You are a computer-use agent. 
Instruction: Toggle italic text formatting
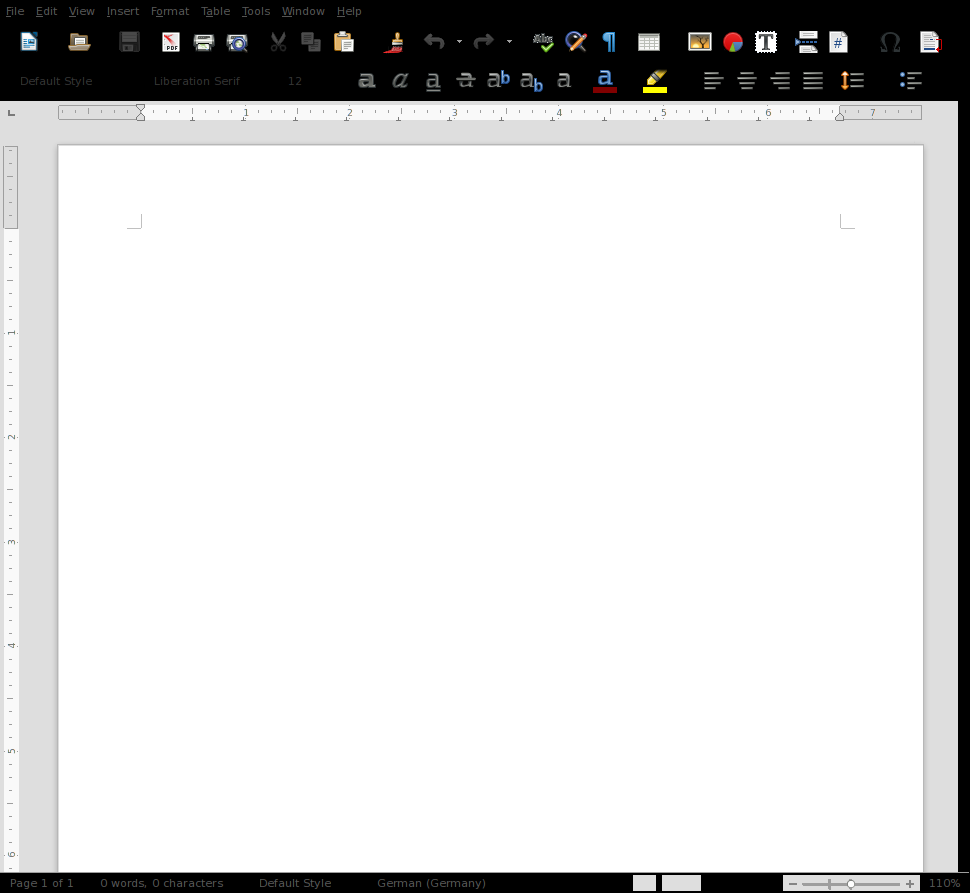(x=400, y=81)
